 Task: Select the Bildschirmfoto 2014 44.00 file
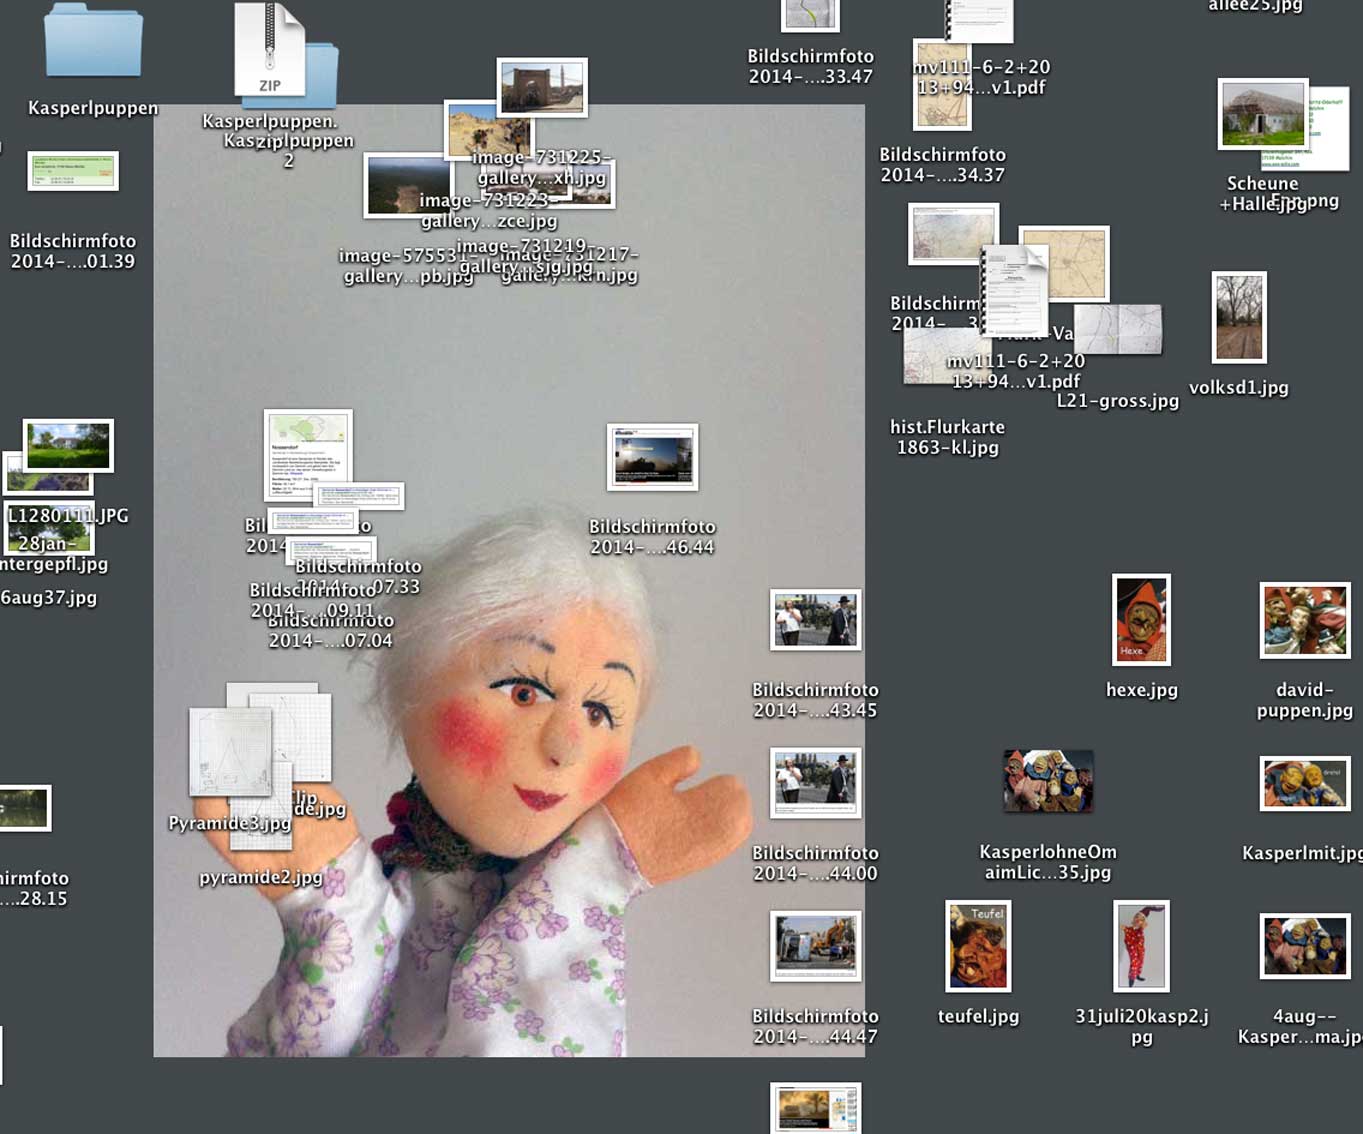pos(815,783)
